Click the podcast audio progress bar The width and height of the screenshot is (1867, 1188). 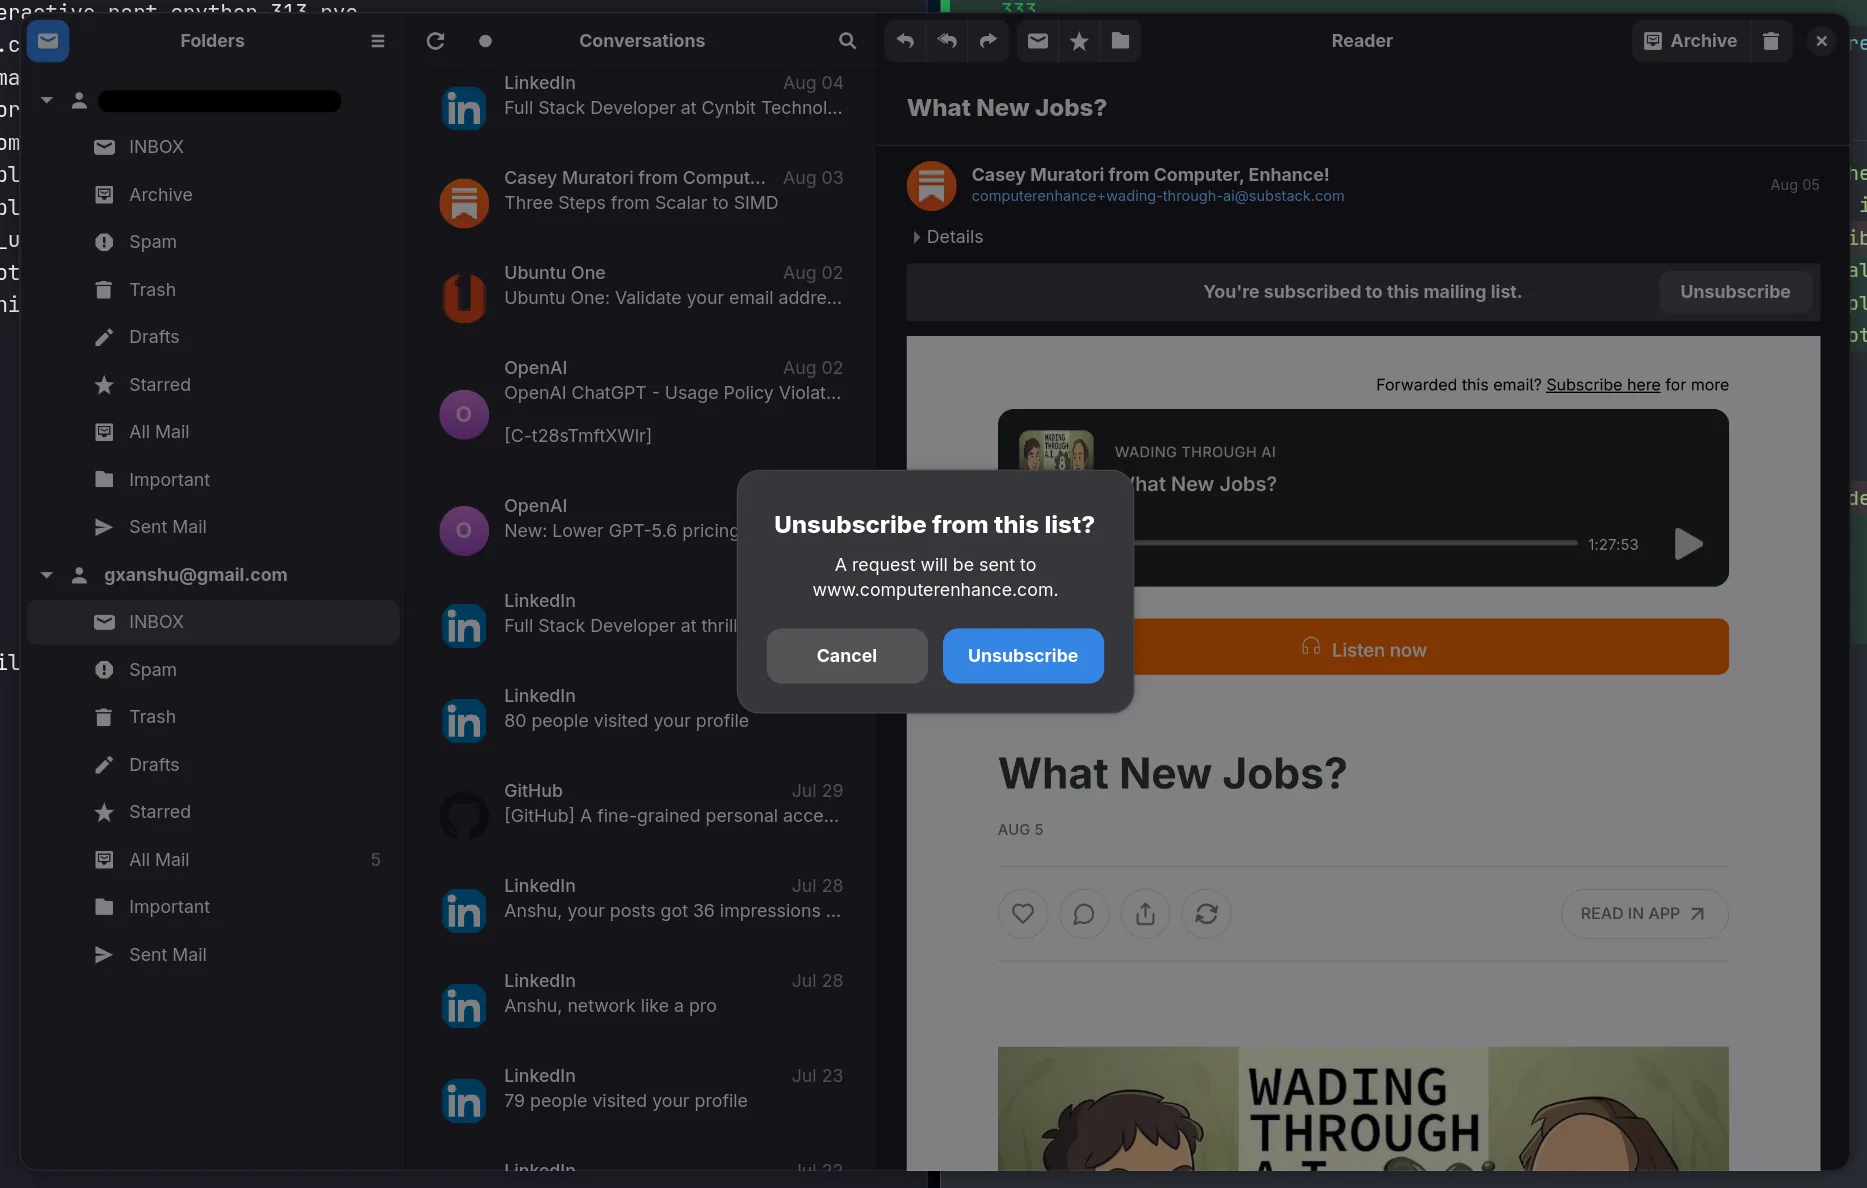click(1355, 543)
